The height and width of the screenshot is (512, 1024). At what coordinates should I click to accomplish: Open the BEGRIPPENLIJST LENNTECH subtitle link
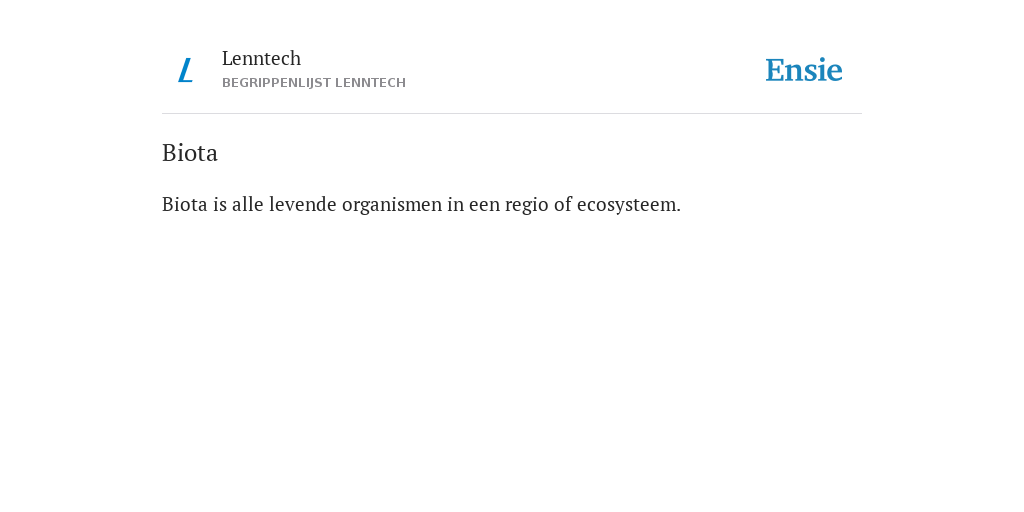click(314, 83)
